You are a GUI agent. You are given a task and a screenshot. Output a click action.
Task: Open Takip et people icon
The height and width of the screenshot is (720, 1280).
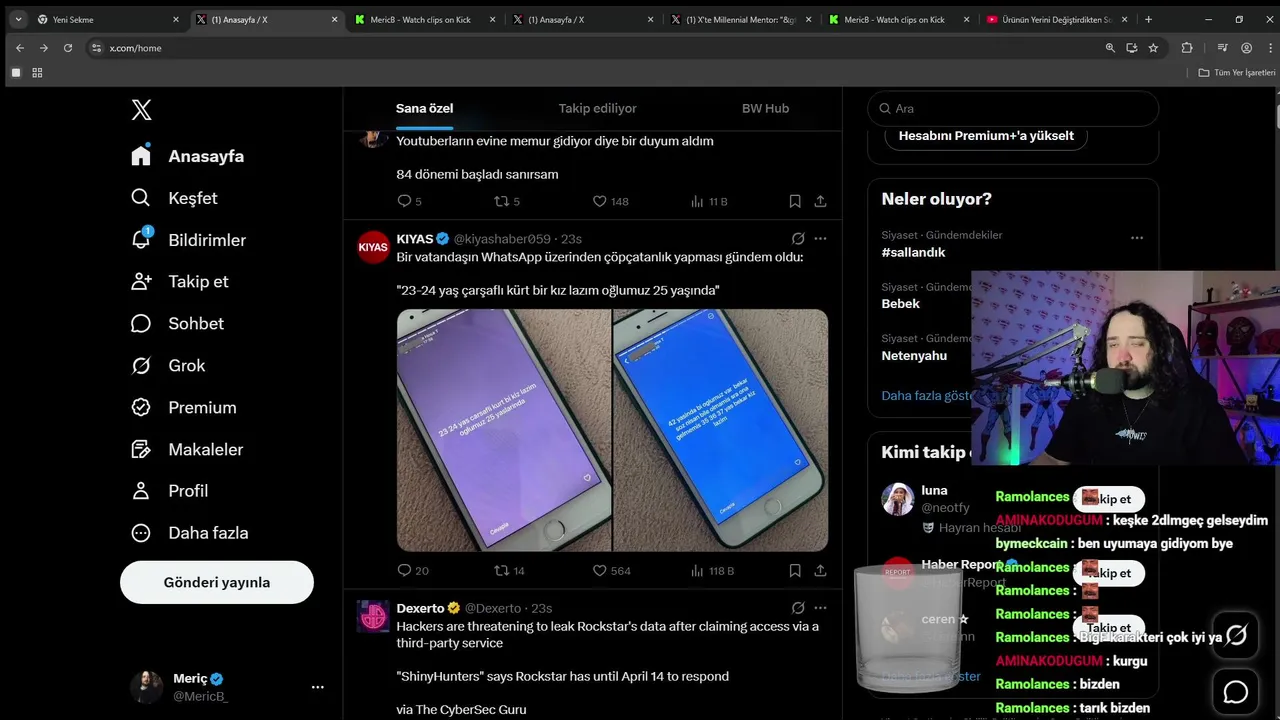(141, 282)
